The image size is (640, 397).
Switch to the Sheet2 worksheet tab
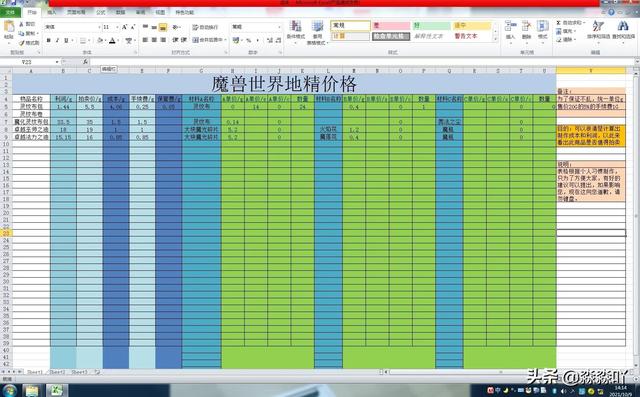click(57, 372)
